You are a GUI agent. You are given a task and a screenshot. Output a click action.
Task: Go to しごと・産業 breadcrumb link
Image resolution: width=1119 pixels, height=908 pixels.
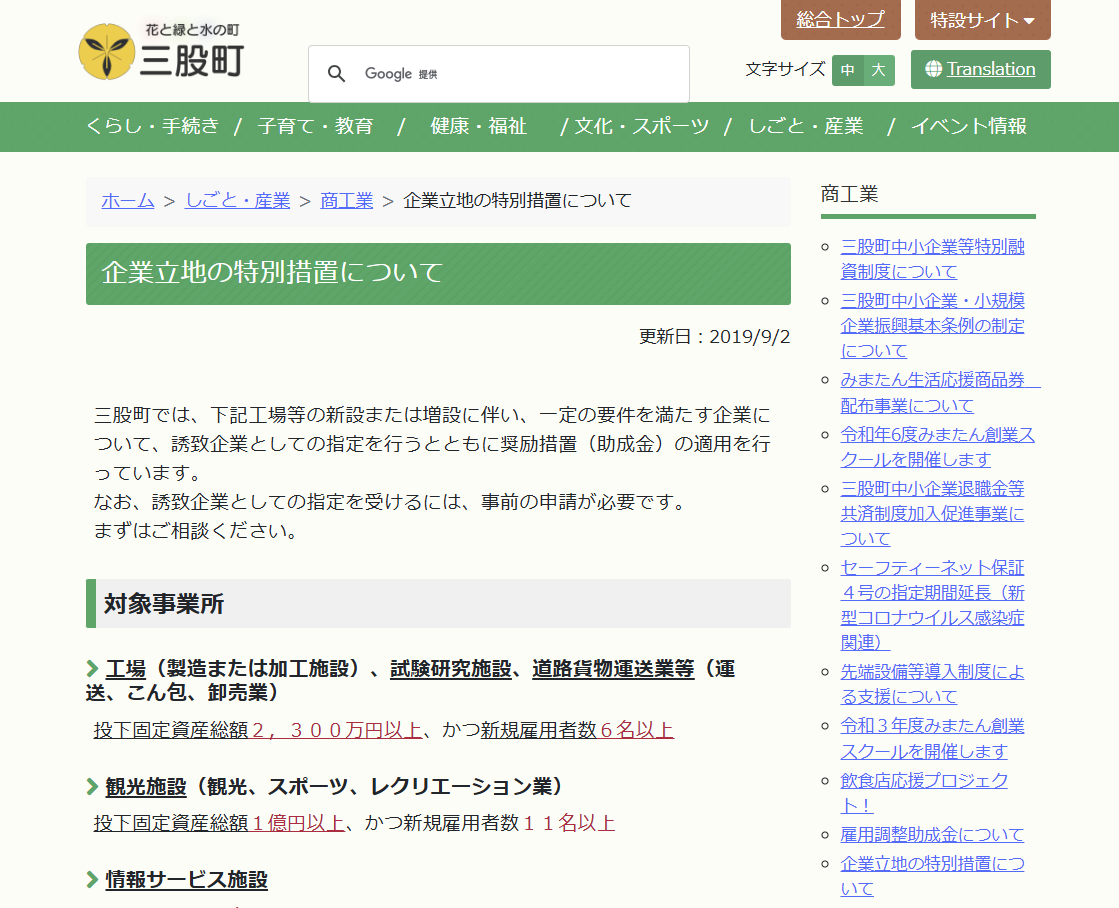pyautogui.click(x=238, y=201)
